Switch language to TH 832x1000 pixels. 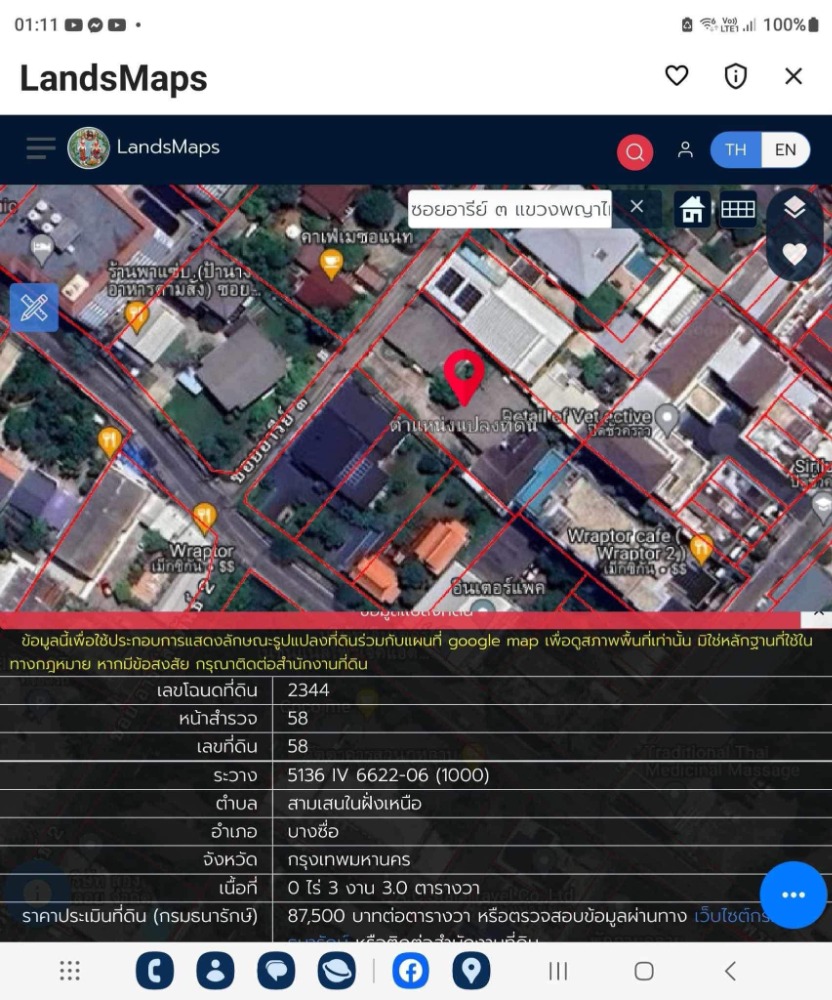tap(736, 150)
